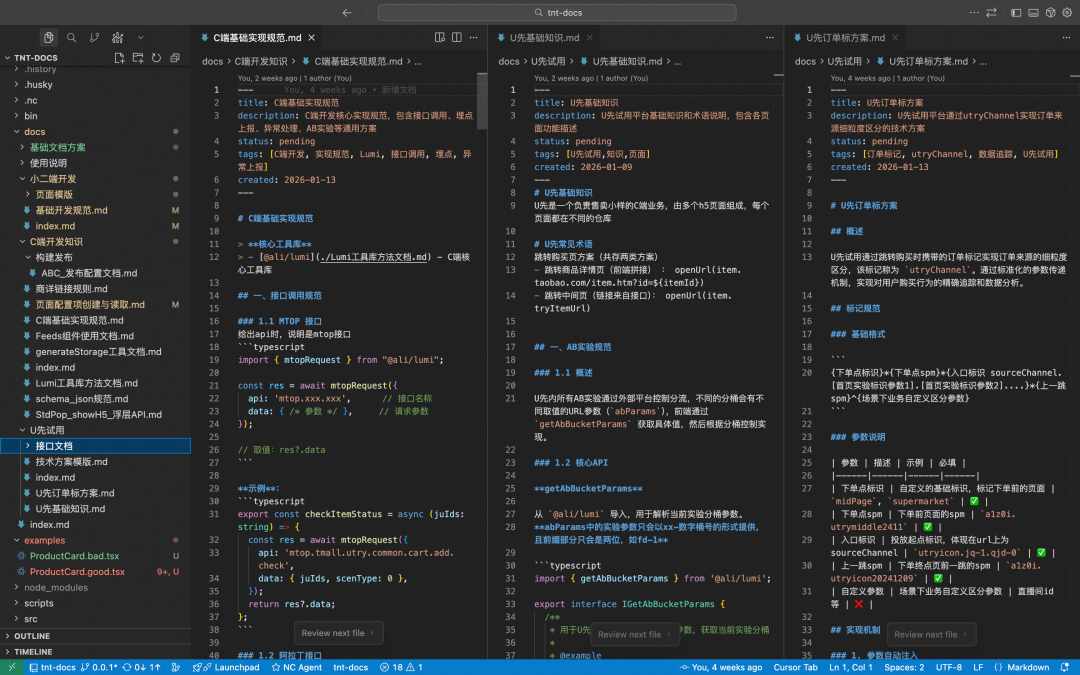Click the tnt-docs command center search box
This screenshot has height=675, width=1080.
coord(557,12)
